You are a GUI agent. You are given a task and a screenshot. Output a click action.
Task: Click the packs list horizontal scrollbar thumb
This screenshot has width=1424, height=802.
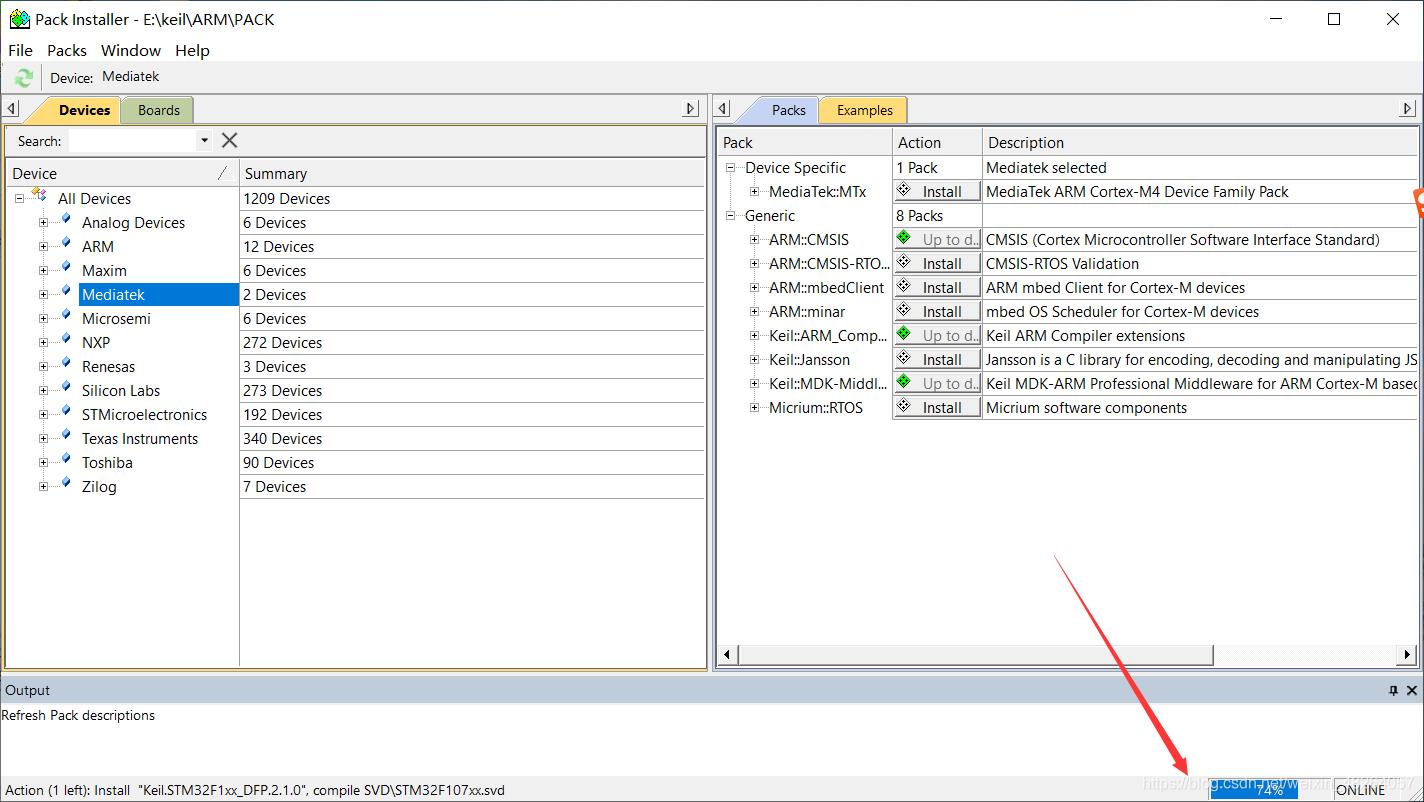[x=976, y=655]
